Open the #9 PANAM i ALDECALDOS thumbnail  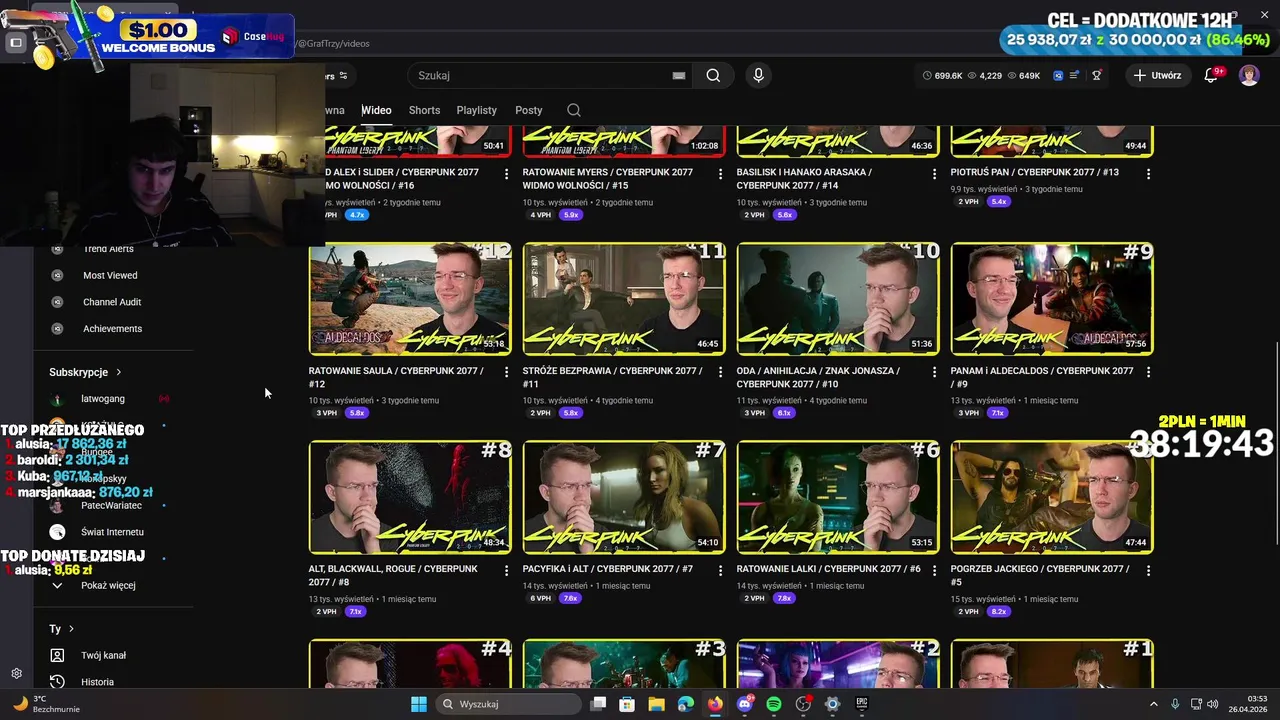(1052, 299)
